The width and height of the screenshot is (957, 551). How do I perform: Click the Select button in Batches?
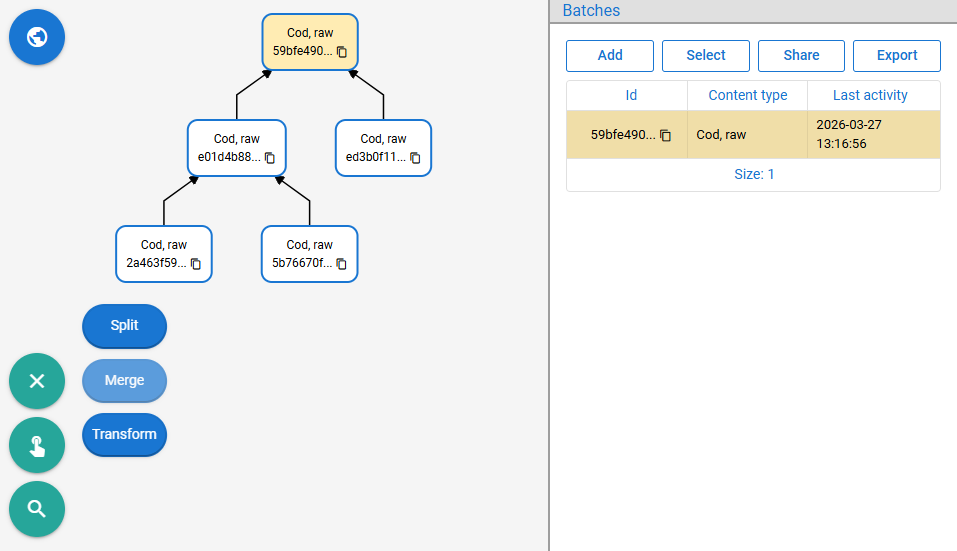pos(706,56)
